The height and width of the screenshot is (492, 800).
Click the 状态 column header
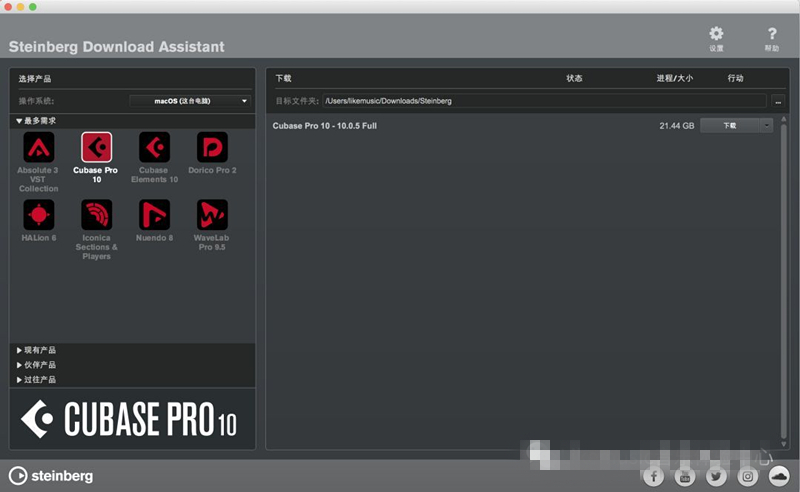(574, 78)
